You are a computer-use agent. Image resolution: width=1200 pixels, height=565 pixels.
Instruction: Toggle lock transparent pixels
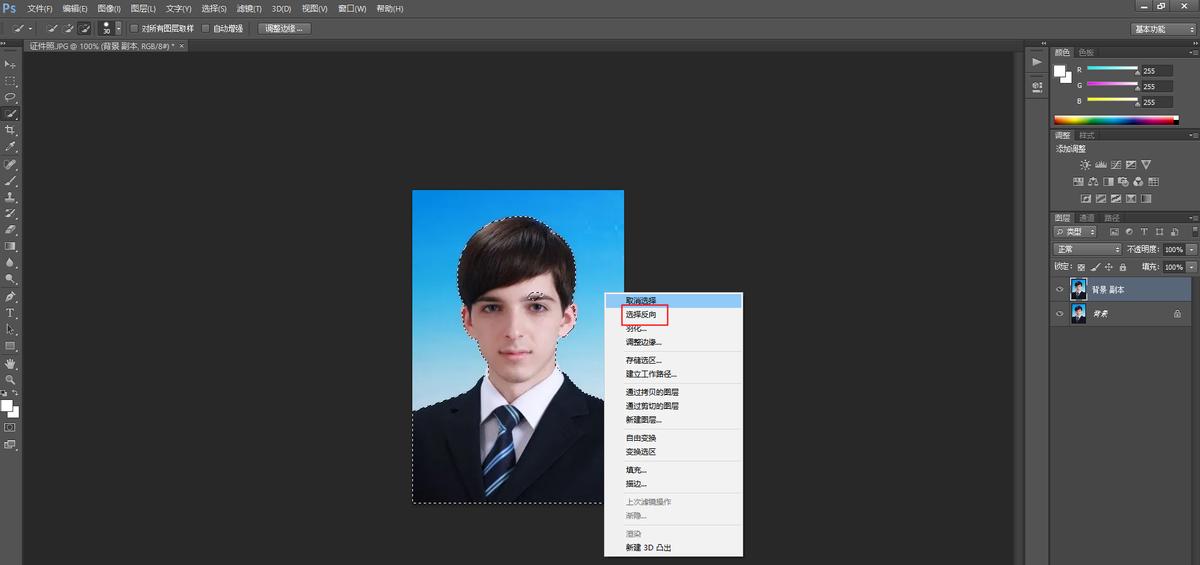1081,267
